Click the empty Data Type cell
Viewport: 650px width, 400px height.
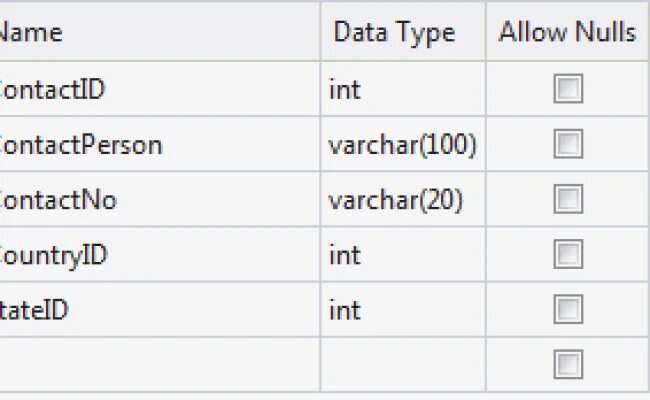[403, 364]
